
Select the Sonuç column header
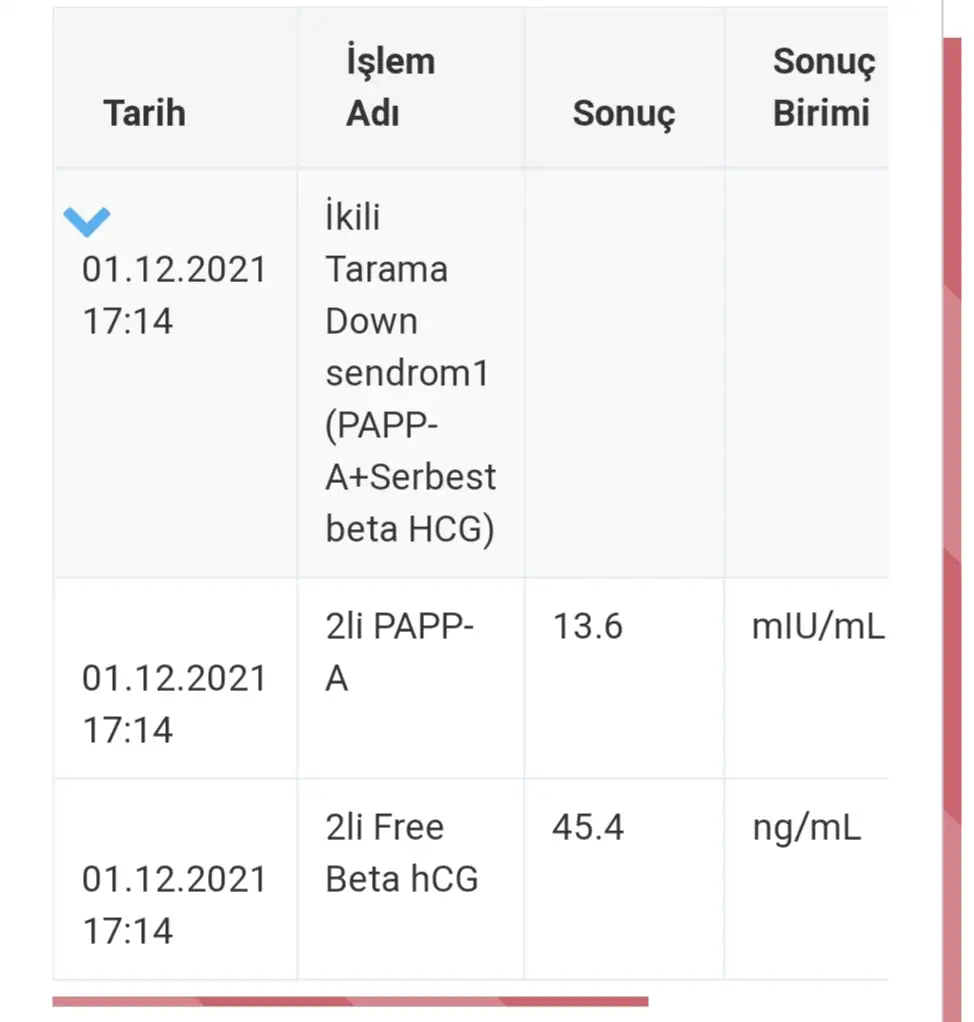coord(623,113)
